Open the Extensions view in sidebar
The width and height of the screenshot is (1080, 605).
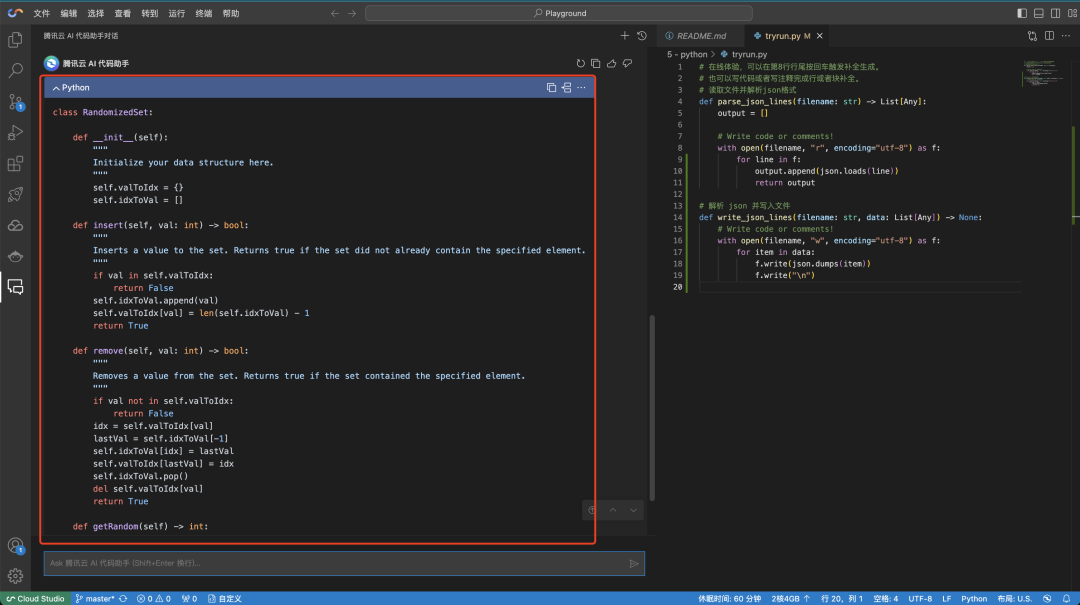click(15, 163)
